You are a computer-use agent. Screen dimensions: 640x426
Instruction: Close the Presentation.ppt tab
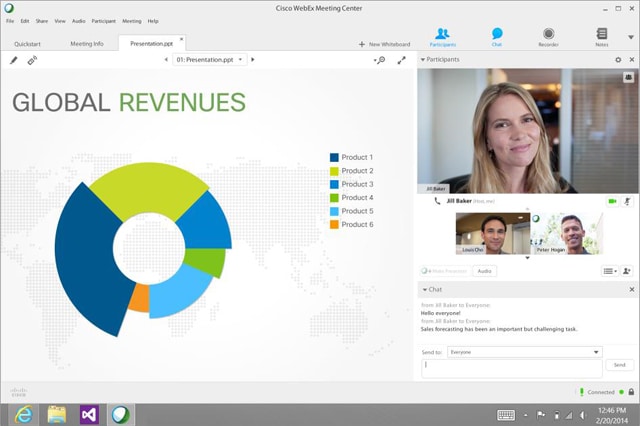[x=182, y=39]
